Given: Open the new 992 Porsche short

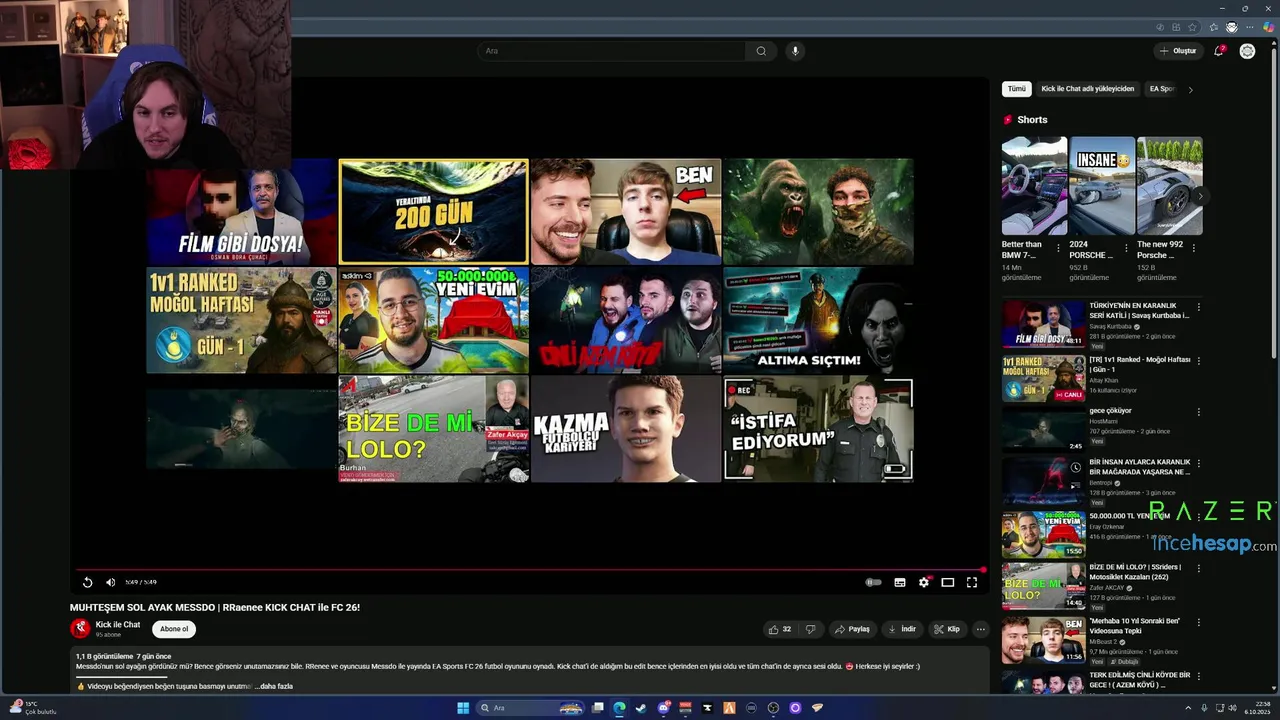Looking at the screenshot, I should [x=1169, y=186].
